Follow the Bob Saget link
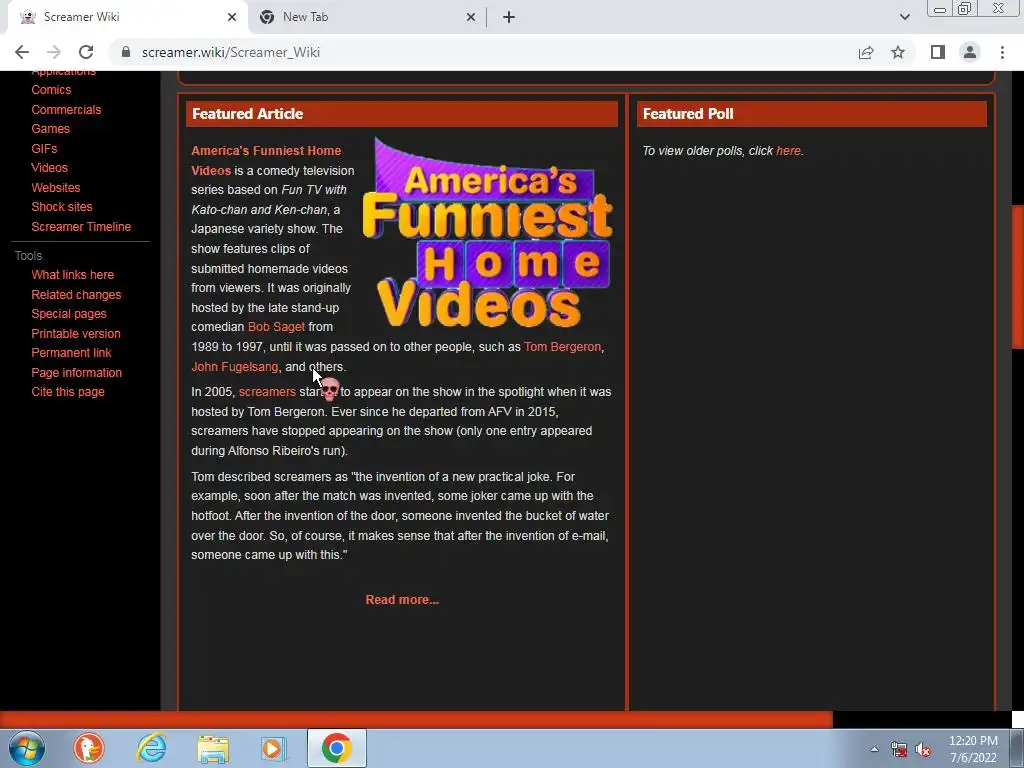 (276, 327)
